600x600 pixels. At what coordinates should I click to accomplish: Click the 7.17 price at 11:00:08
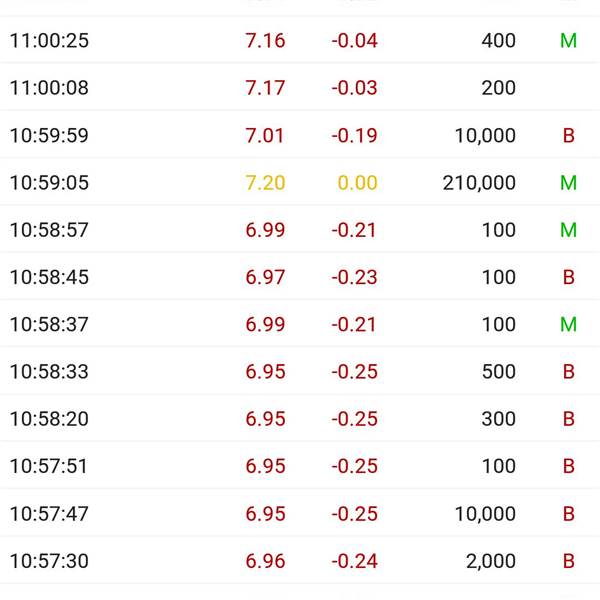(x=265, y=88)
